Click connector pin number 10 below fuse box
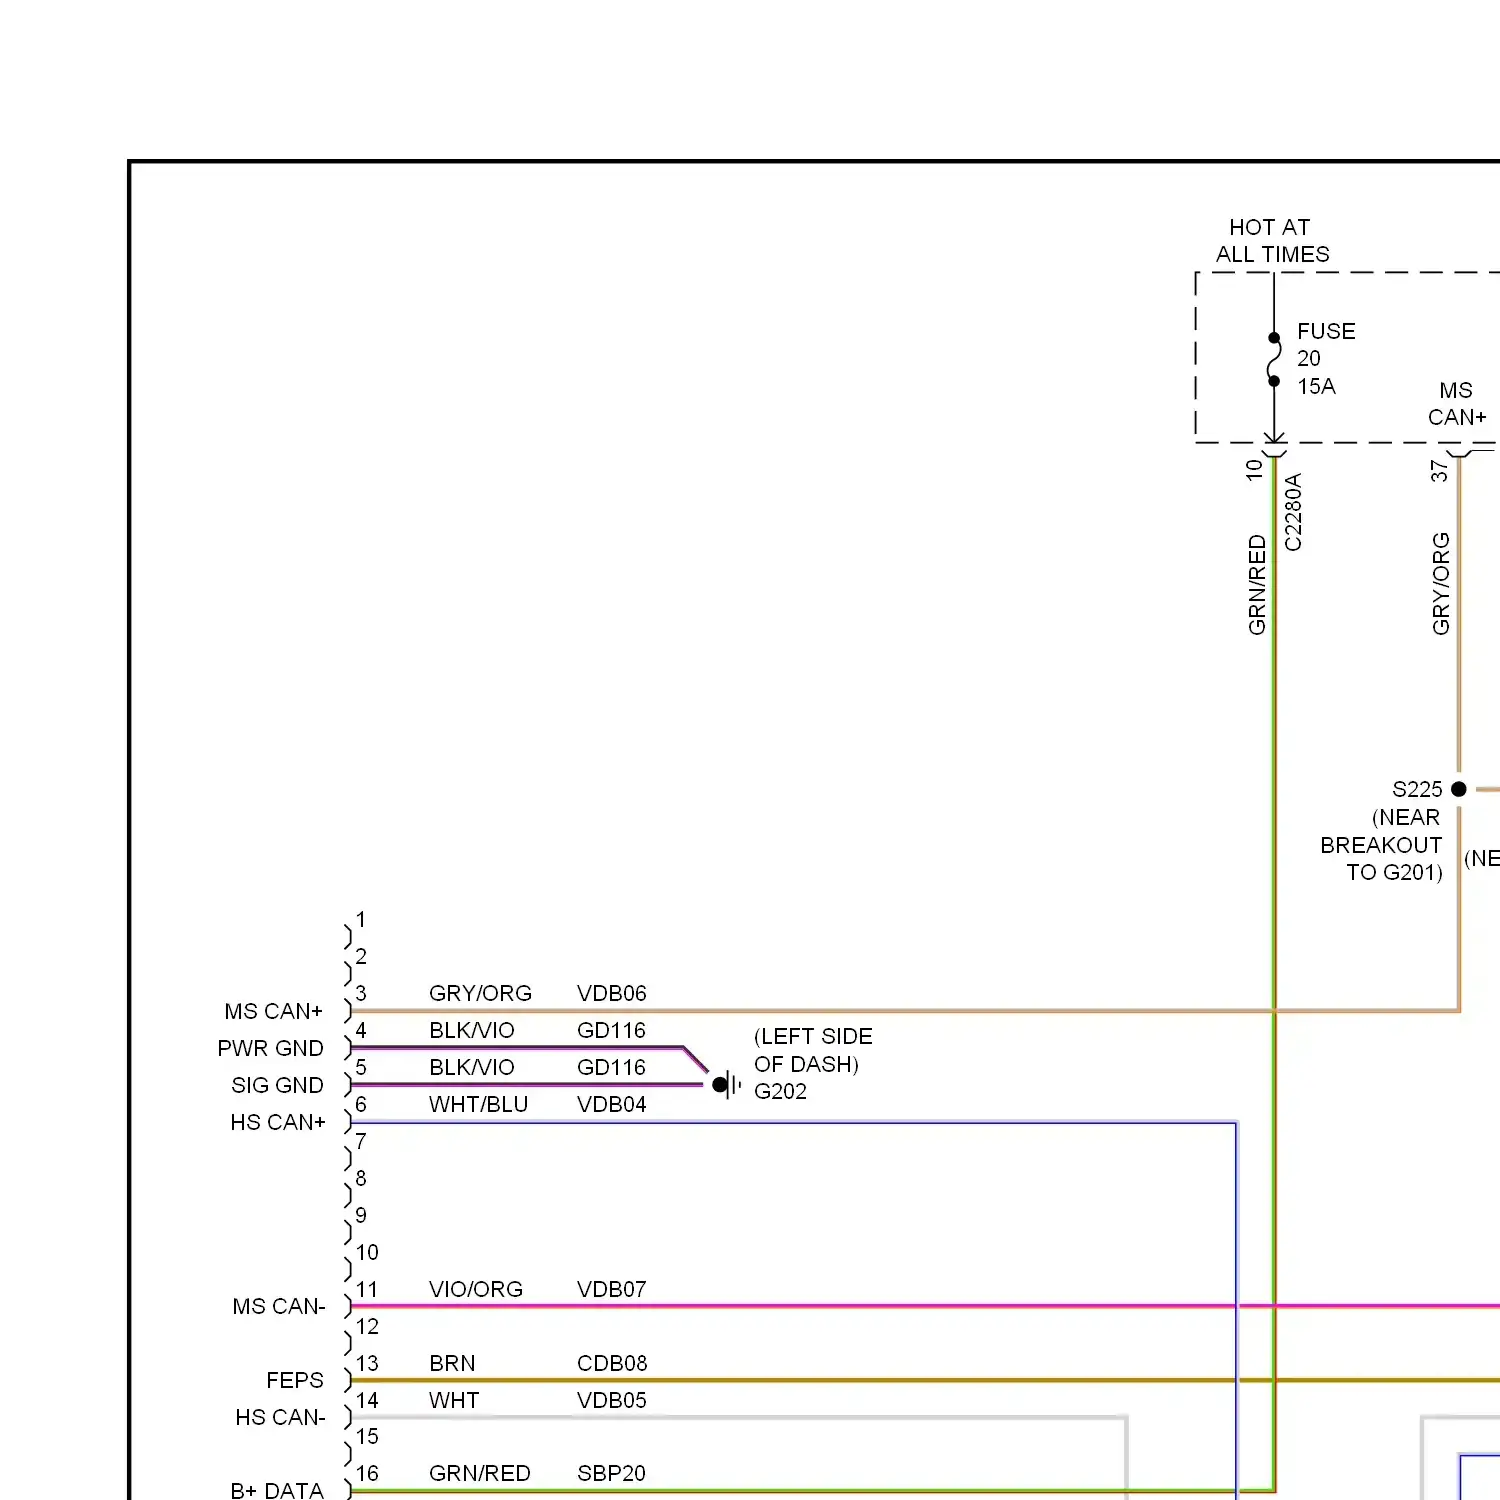This screenshot has width=1500, height=1500. click(x=1255, y=470)
